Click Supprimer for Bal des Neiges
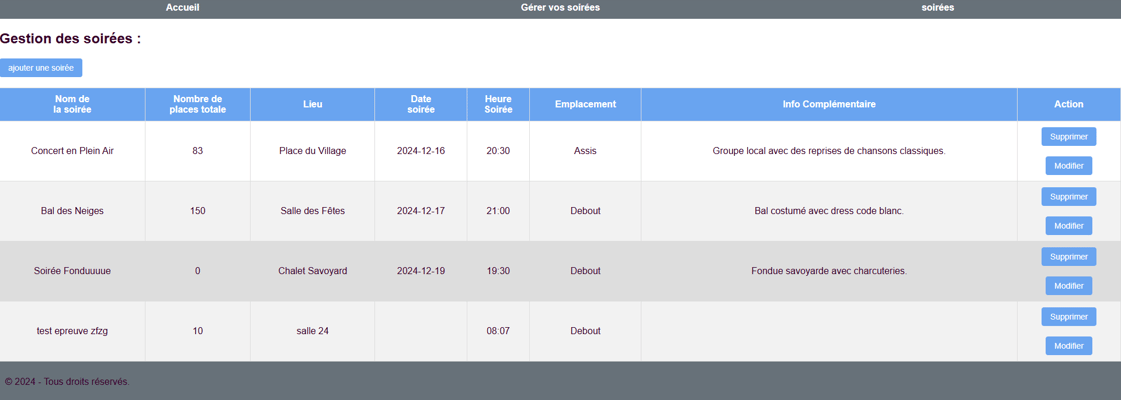Image resolution: width=1121 pixels, height=400 pixels. point(1069,196)
